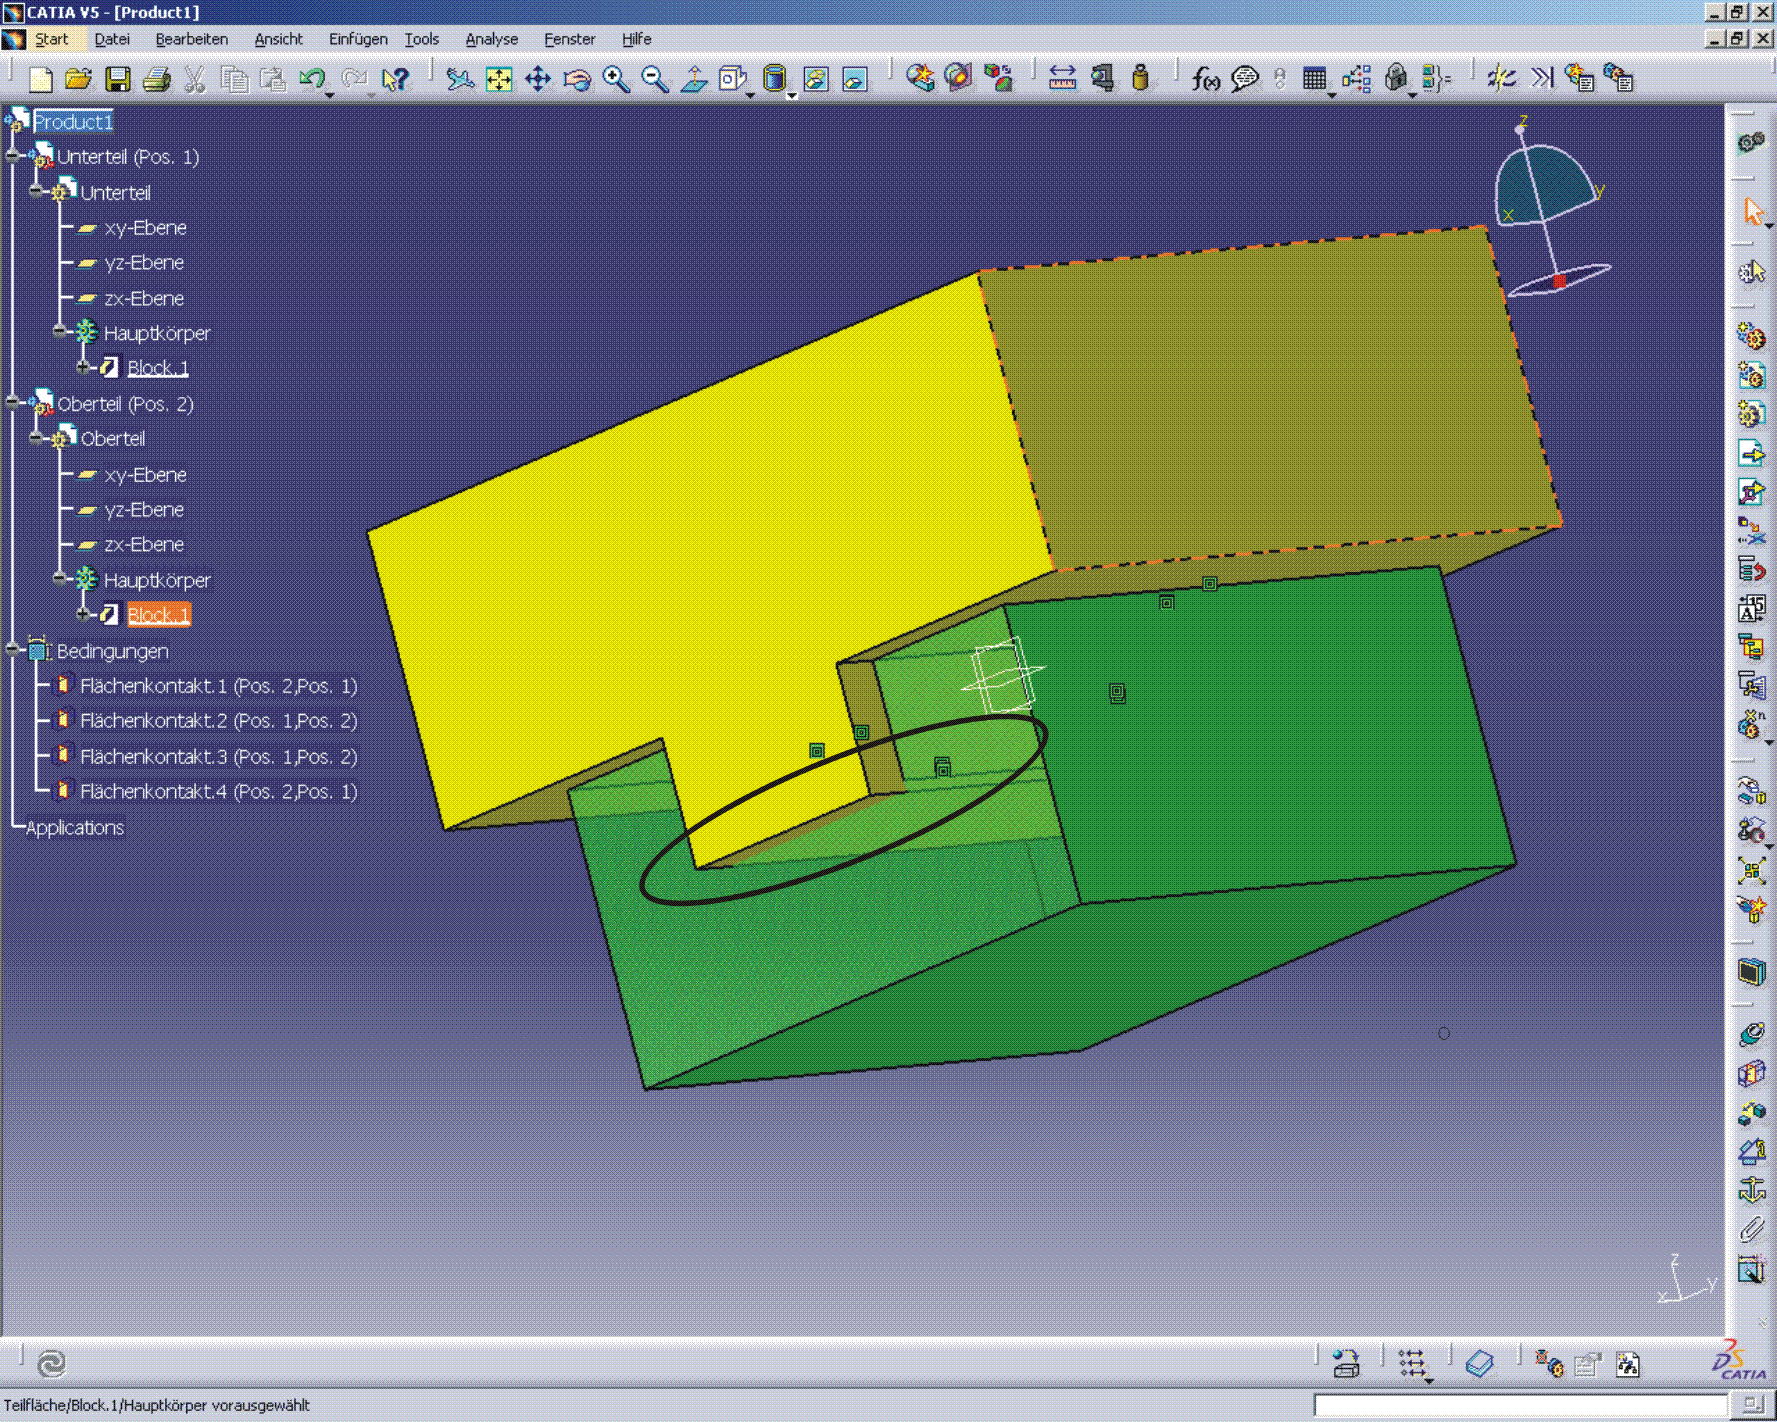Click the Zoom Out magnifier
Viewport: 1777px width, 1422px height.
(x=655, y=79)
